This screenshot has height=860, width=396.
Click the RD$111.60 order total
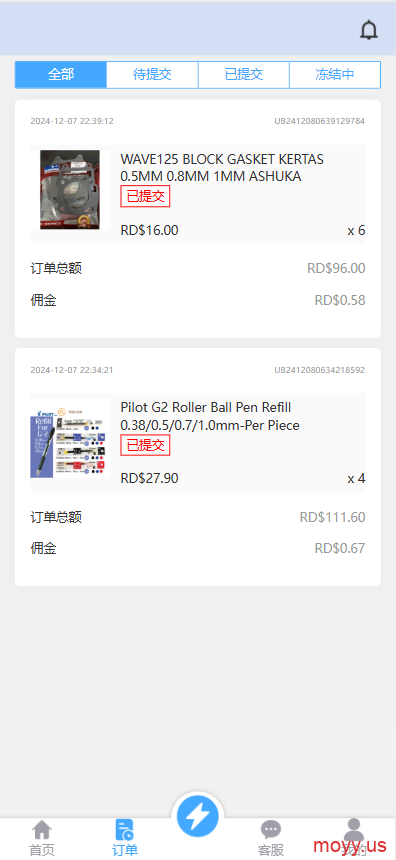click(x=332, y=517)
